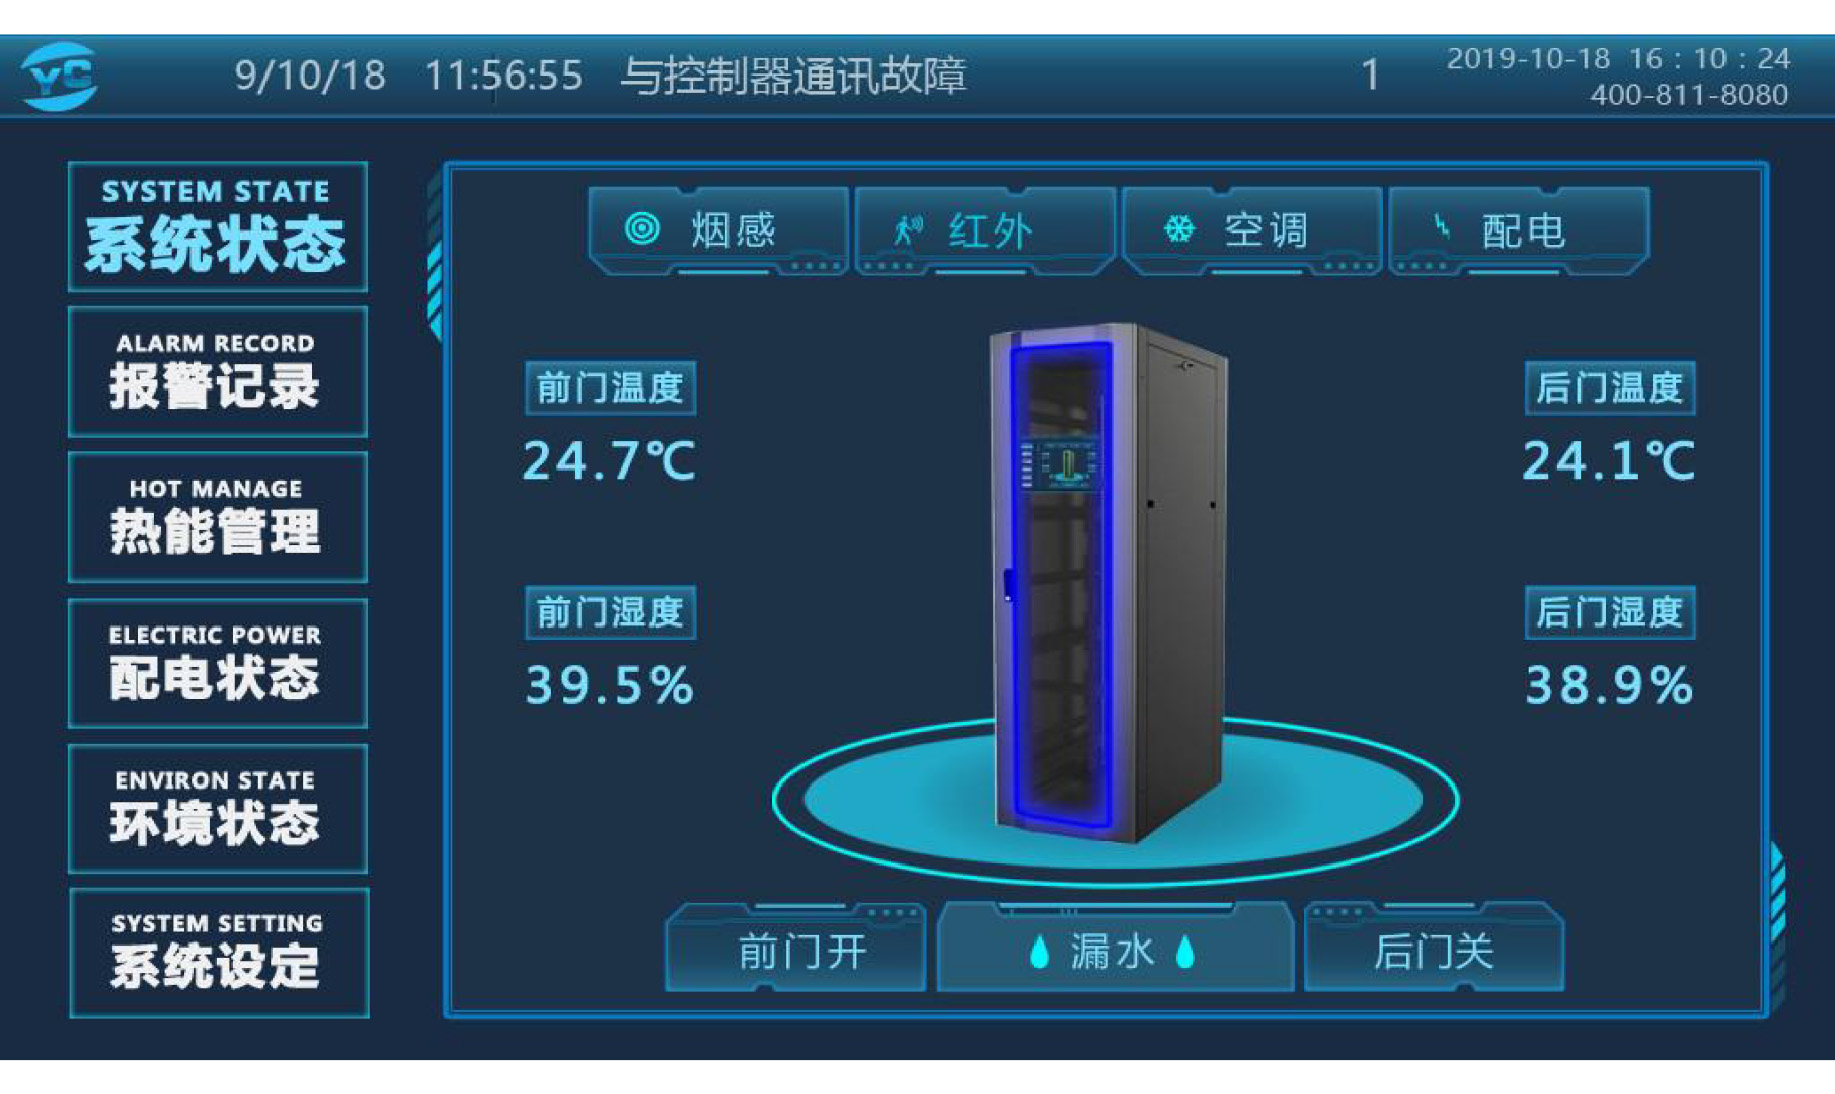Screen dimensions: 1835x1094
Task: Click the 后门湿度 label
Action: coord(1610,613)
